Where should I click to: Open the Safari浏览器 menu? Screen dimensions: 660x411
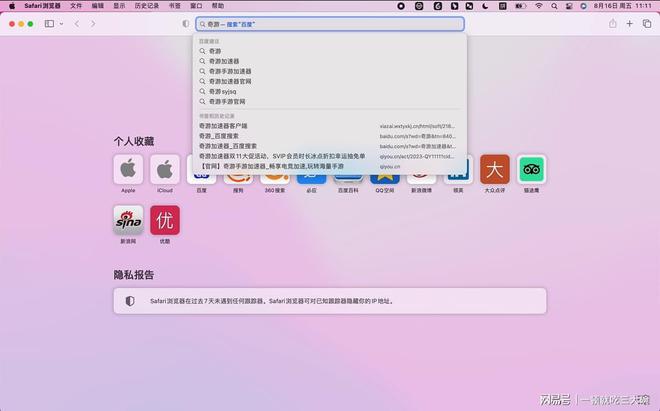42,6
